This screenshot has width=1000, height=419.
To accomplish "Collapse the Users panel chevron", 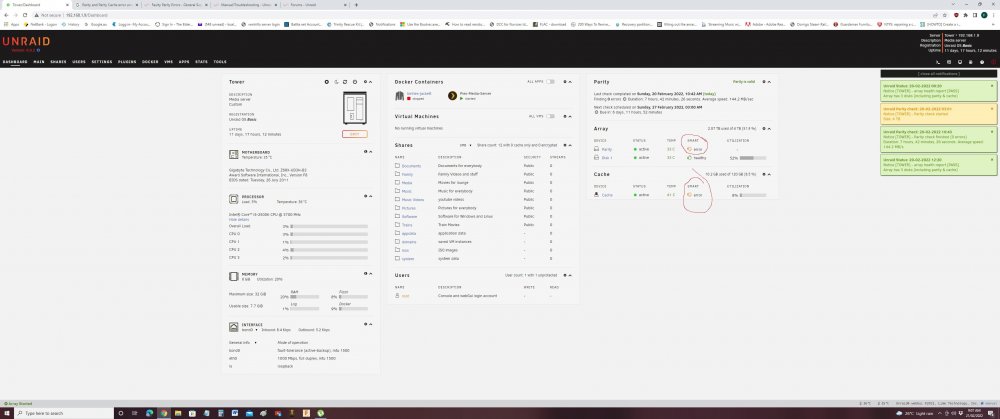I will coord(570,275).
